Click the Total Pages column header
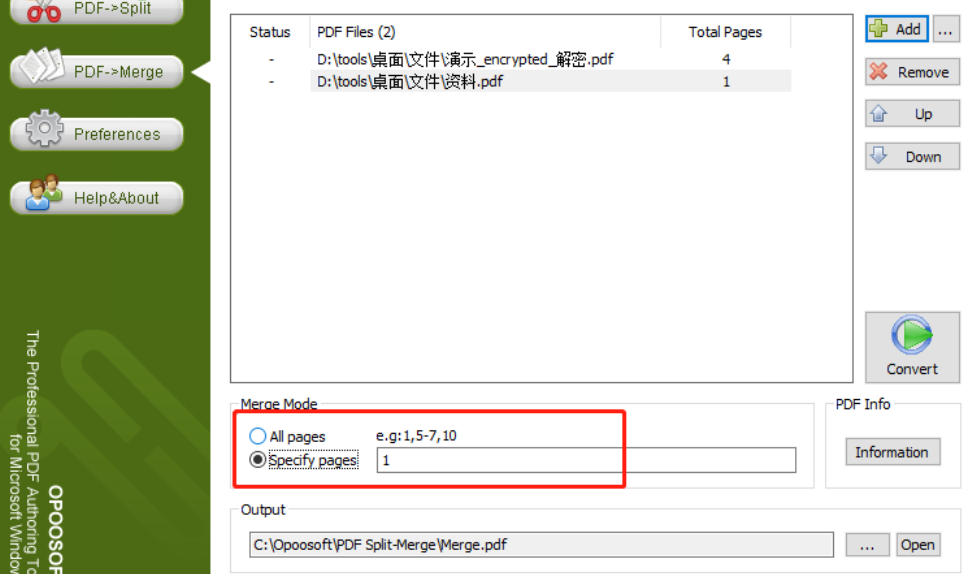The image size is (967, 574). point(725,32)
